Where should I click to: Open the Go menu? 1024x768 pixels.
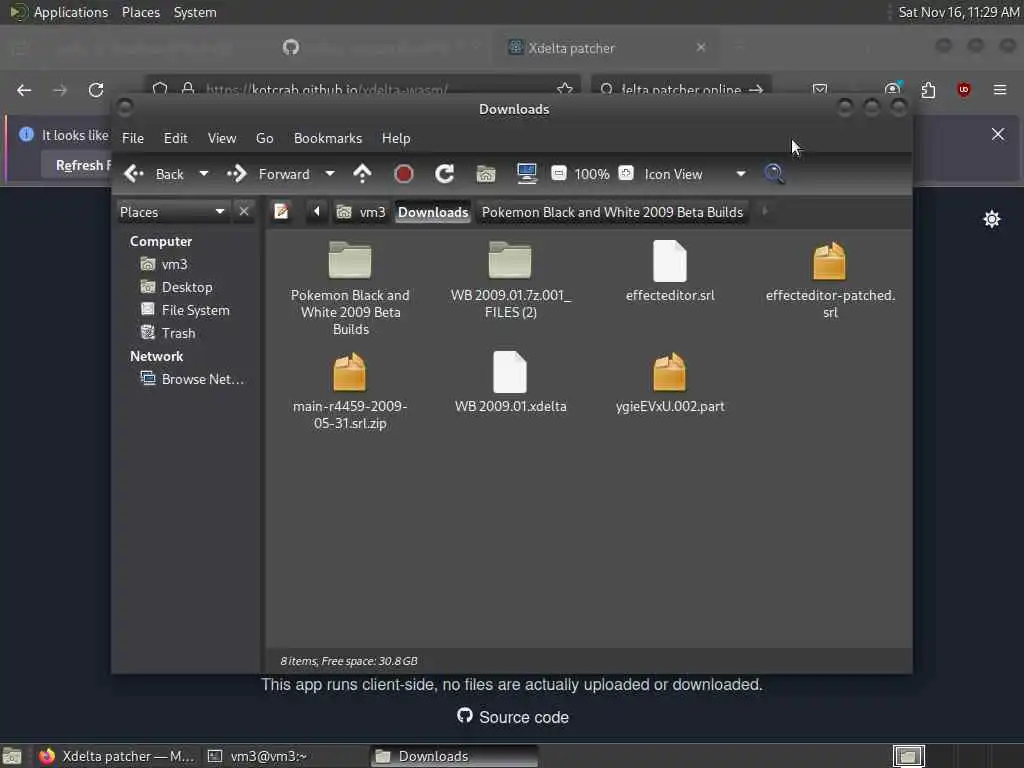coord(264,138)
